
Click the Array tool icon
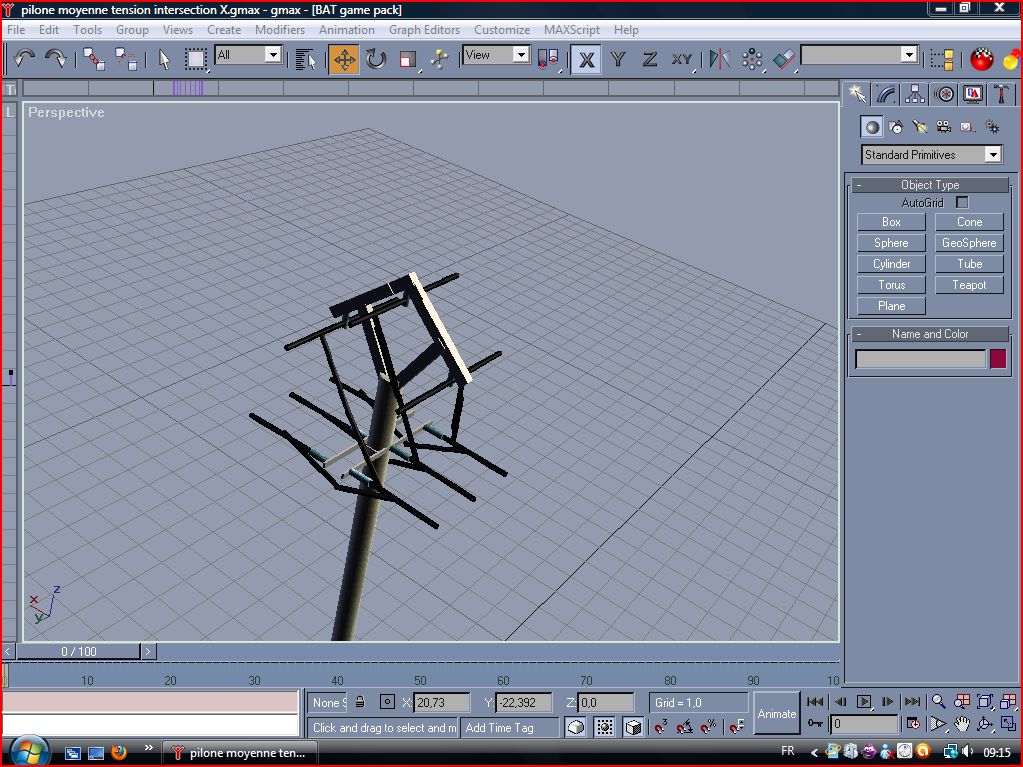click(x=752, y=59)
